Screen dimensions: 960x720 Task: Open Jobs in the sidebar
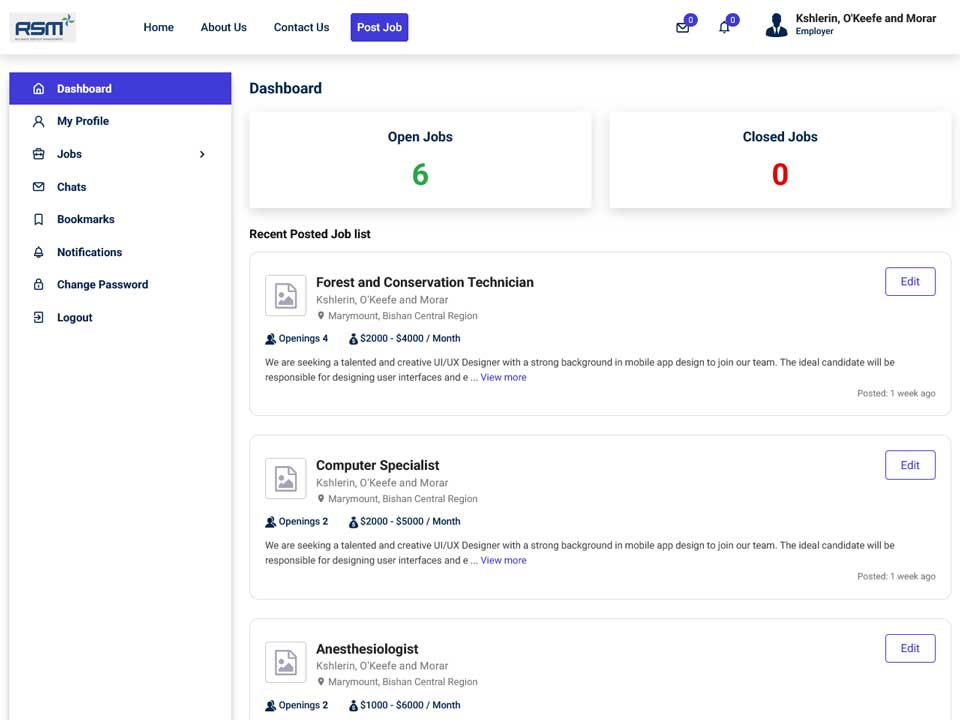[x=120, y=154]
